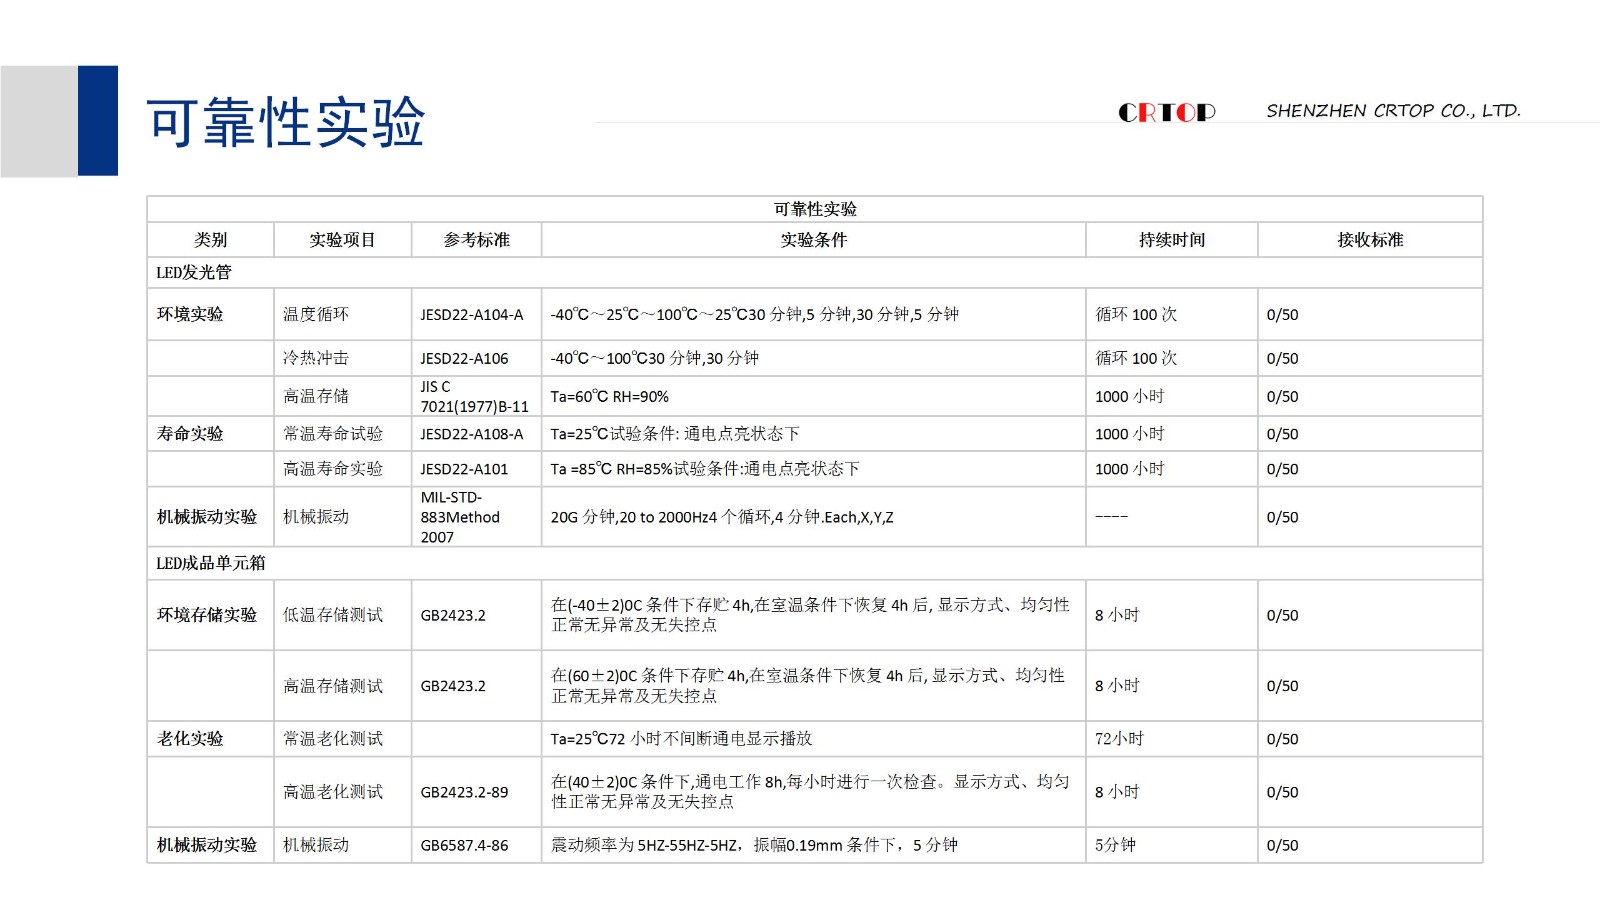Click the JESD22-A108-A standard cell

tap(476, 434)
